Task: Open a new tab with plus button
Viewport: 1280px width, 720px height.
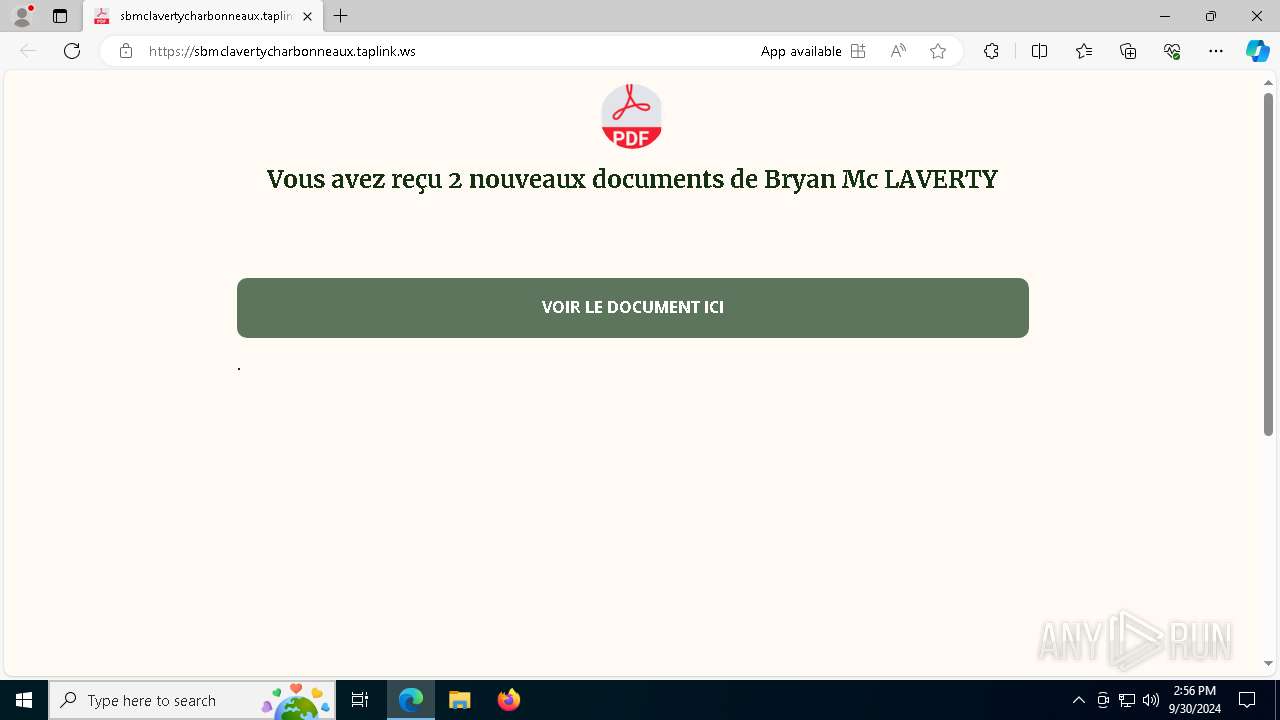Action: (x=341, y=16)
